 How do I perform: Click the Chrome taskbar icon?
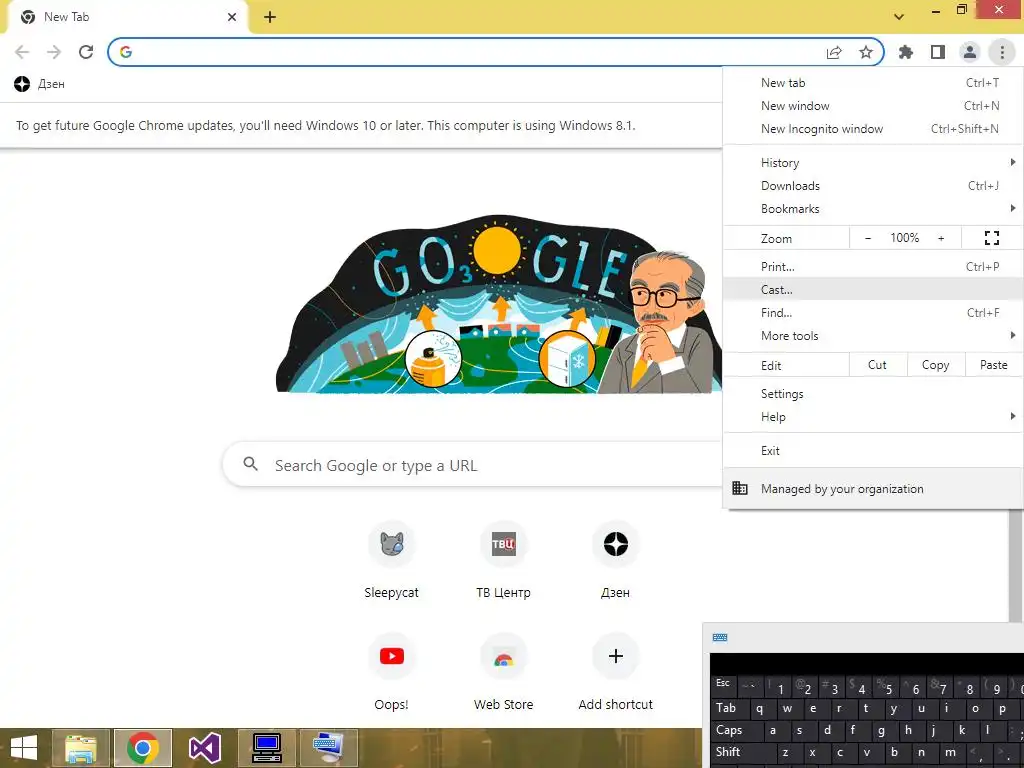pos(142,748)
